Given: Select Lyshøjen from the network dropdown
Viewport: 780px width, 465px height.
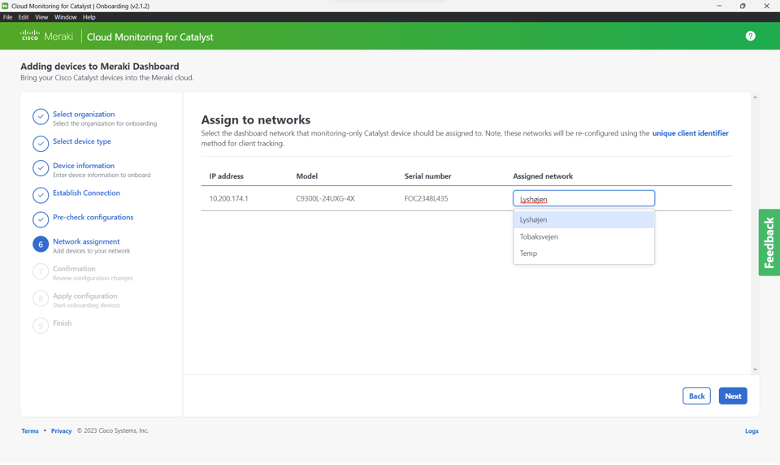Looking at the screenshot, I should point(534,220).
